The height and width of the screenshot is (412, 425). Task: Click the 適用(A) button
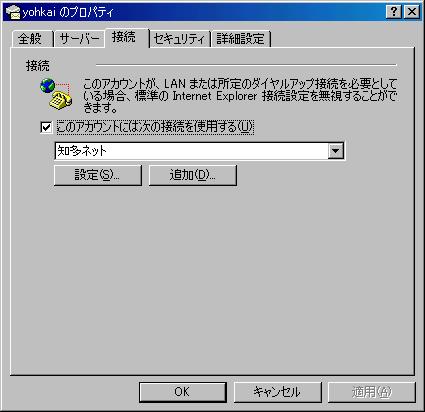click(372, 392)
